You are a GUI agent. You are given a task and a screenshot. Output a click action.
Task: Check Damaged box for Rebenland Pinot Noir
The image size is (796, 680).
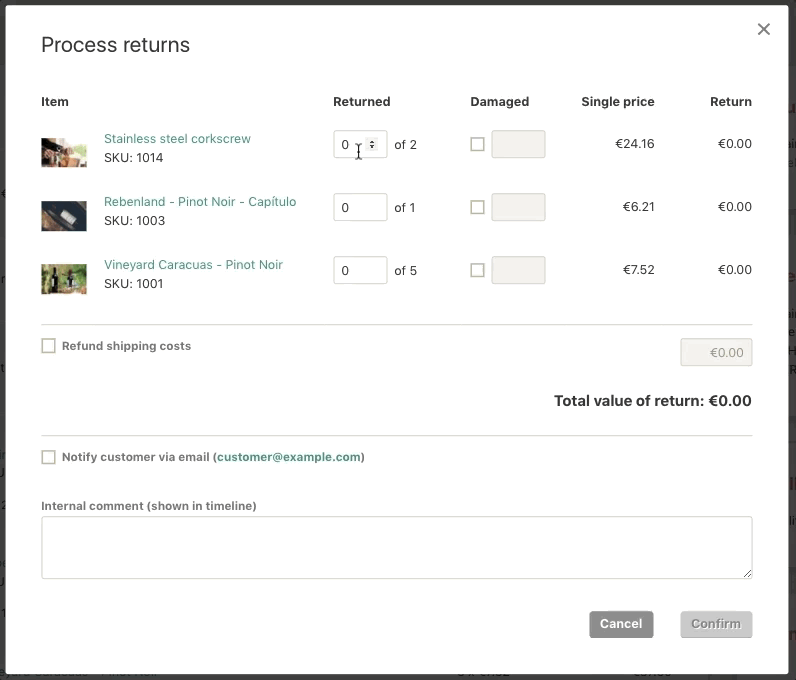[x=477, y=207]
